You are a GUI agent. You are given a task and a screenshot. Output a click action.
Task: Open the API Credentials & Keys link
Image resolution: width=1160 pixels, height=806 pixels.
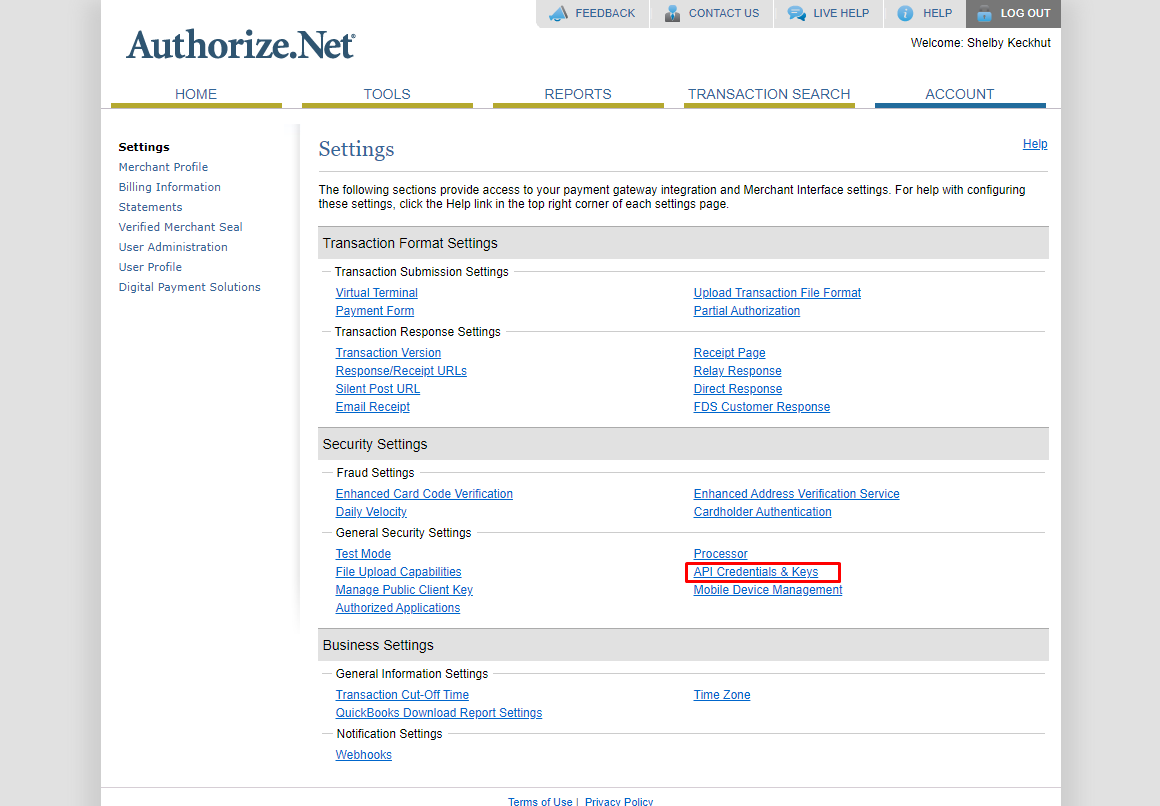tap(755, 572)
